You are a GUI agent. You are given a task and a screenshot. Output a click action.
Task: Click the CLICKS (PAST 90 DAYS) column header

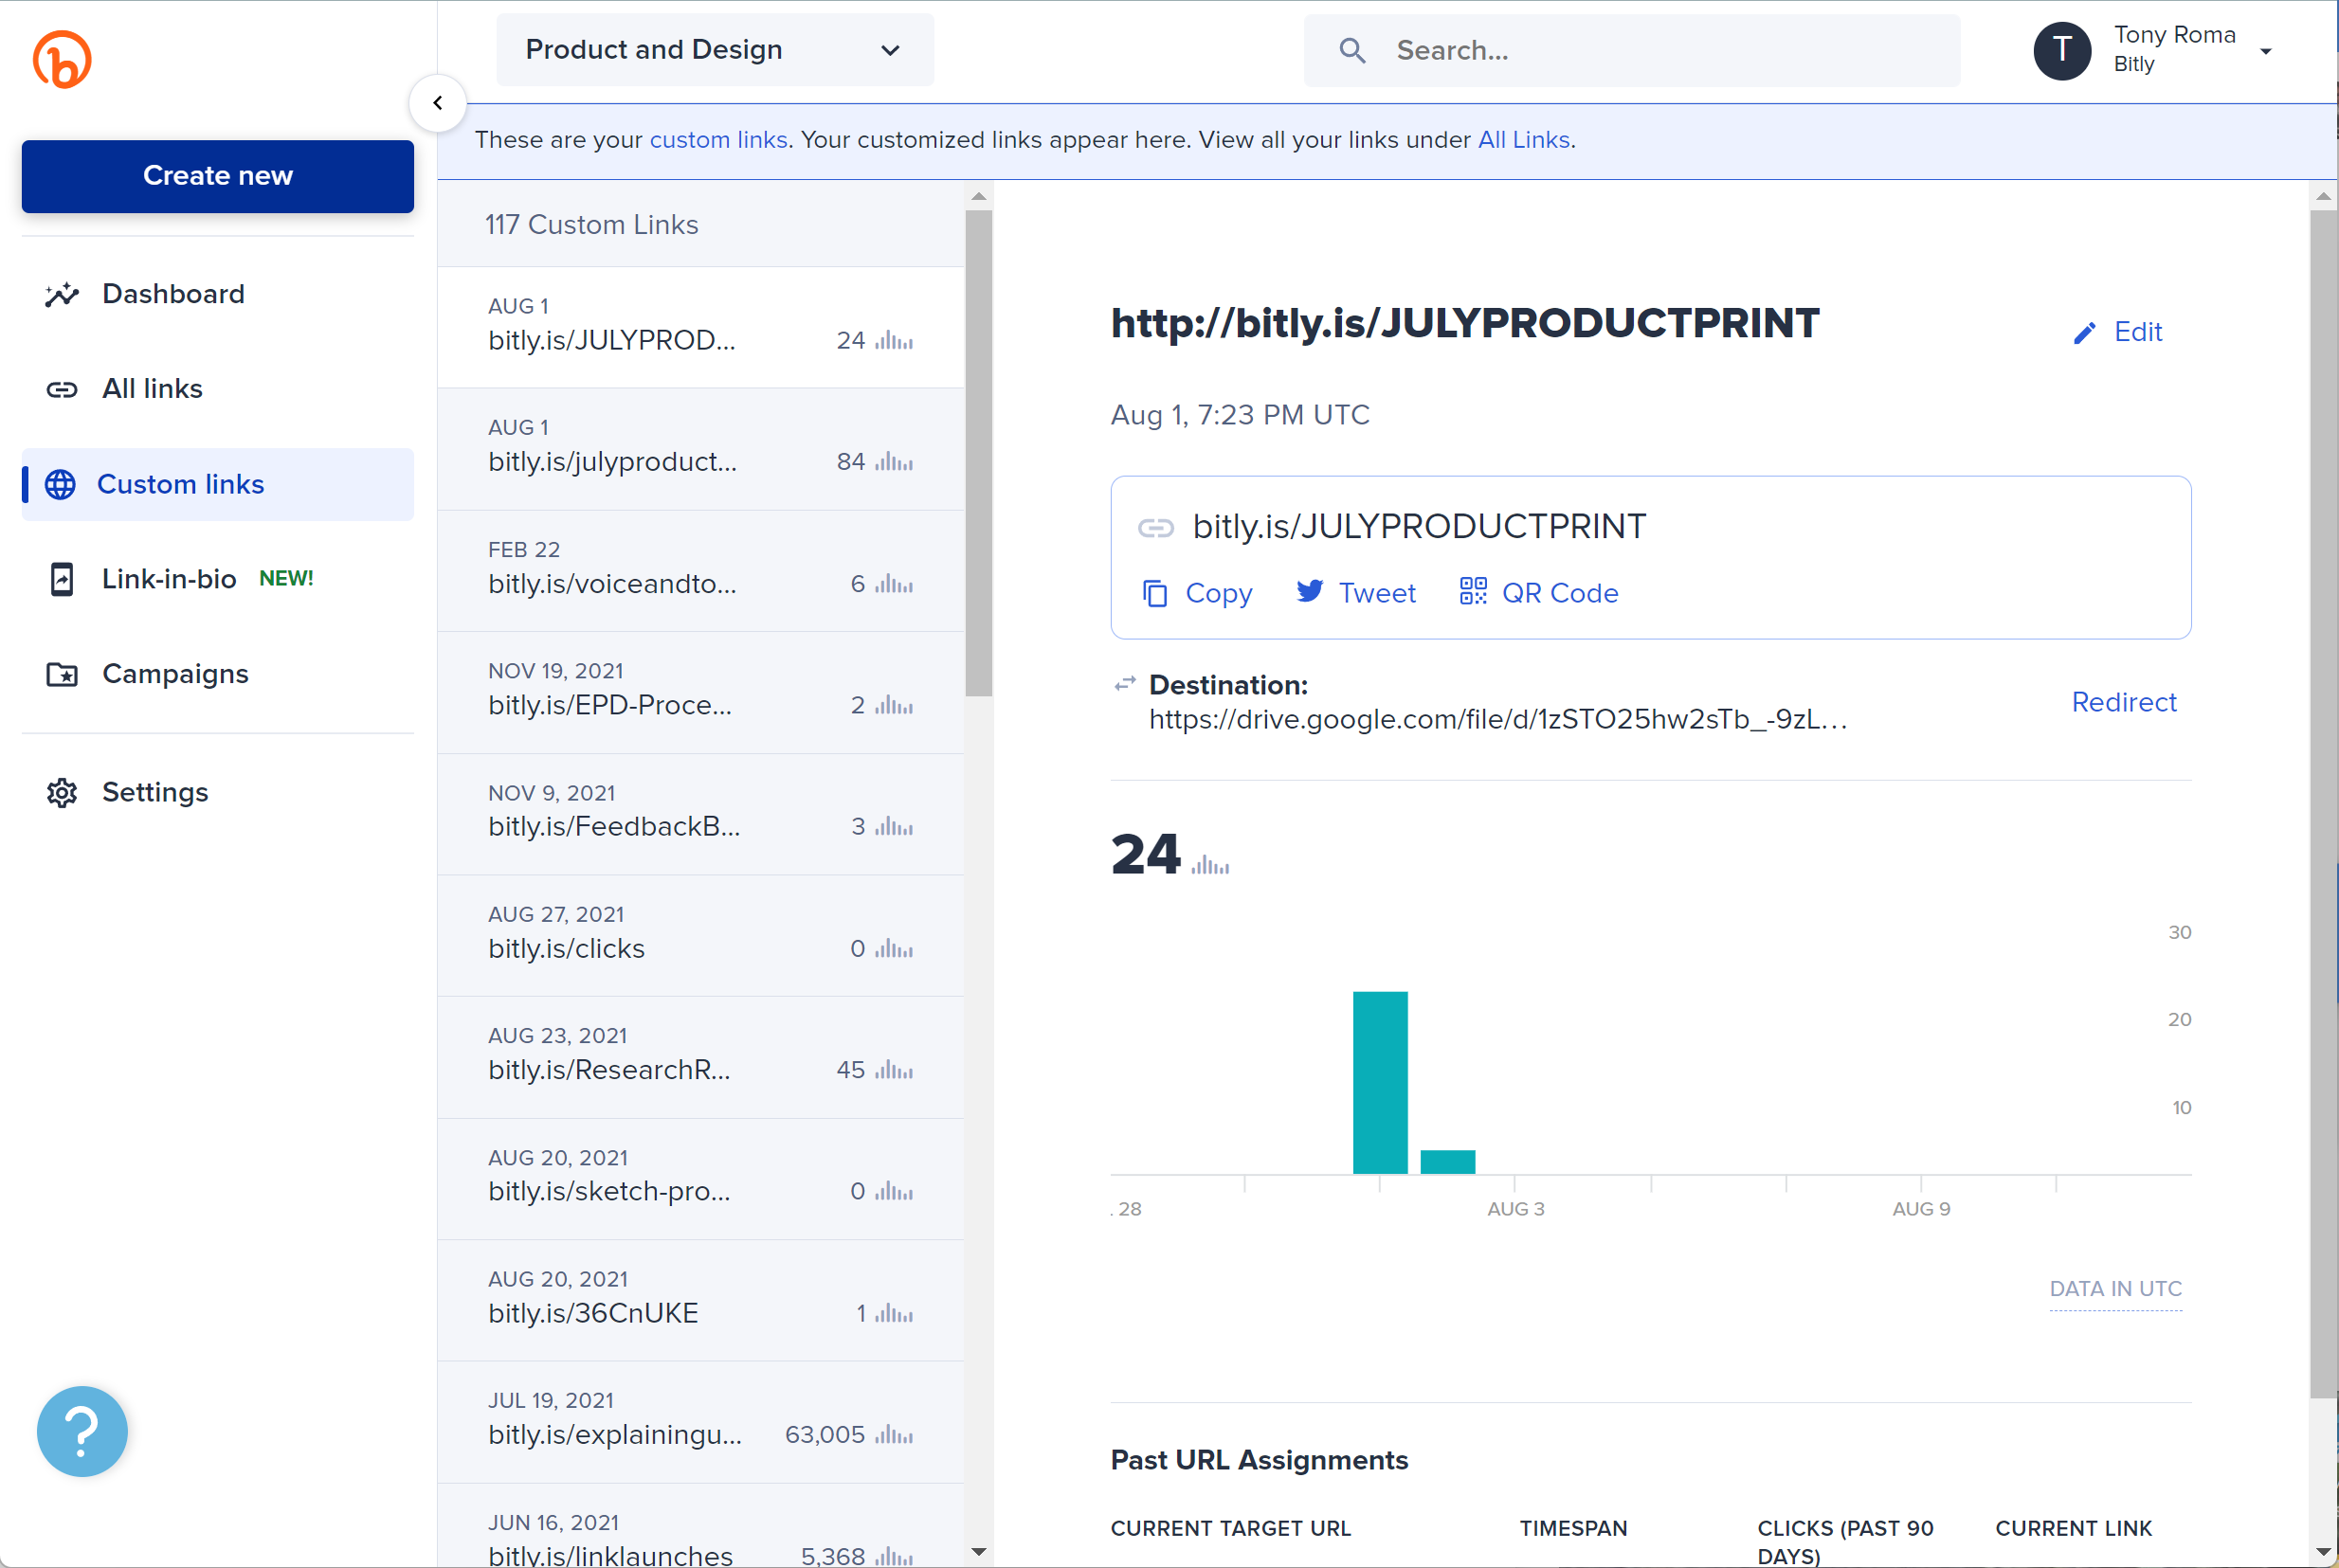pos(1845,1541)
